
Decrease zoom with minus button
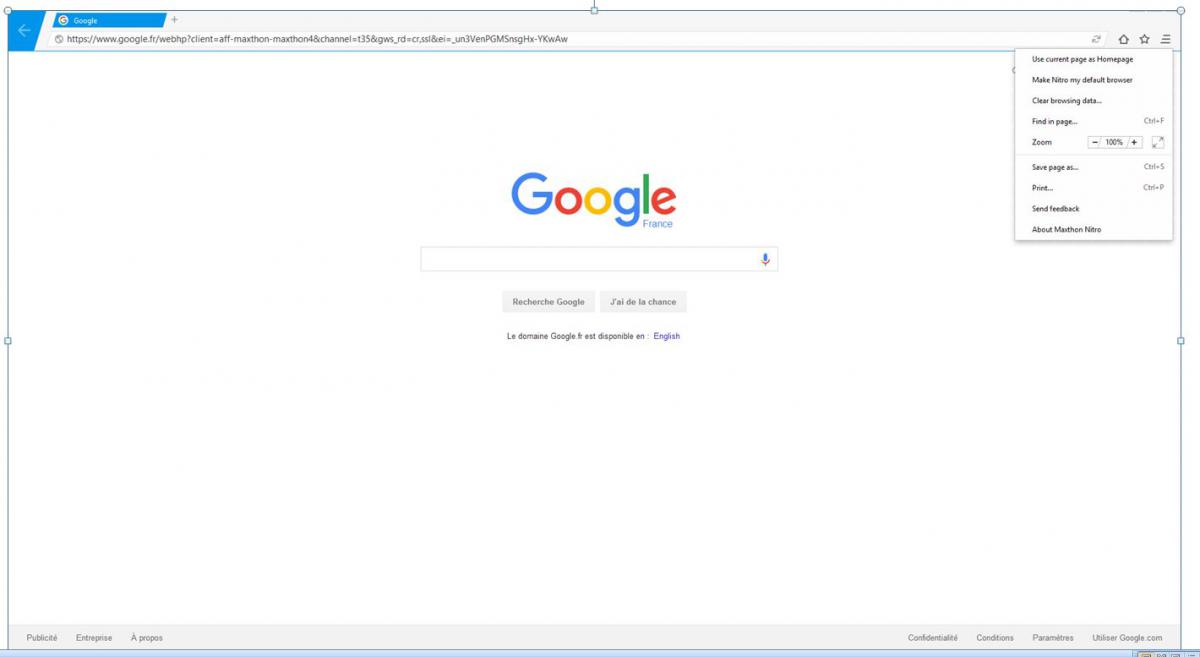[x=1094, y=142]
